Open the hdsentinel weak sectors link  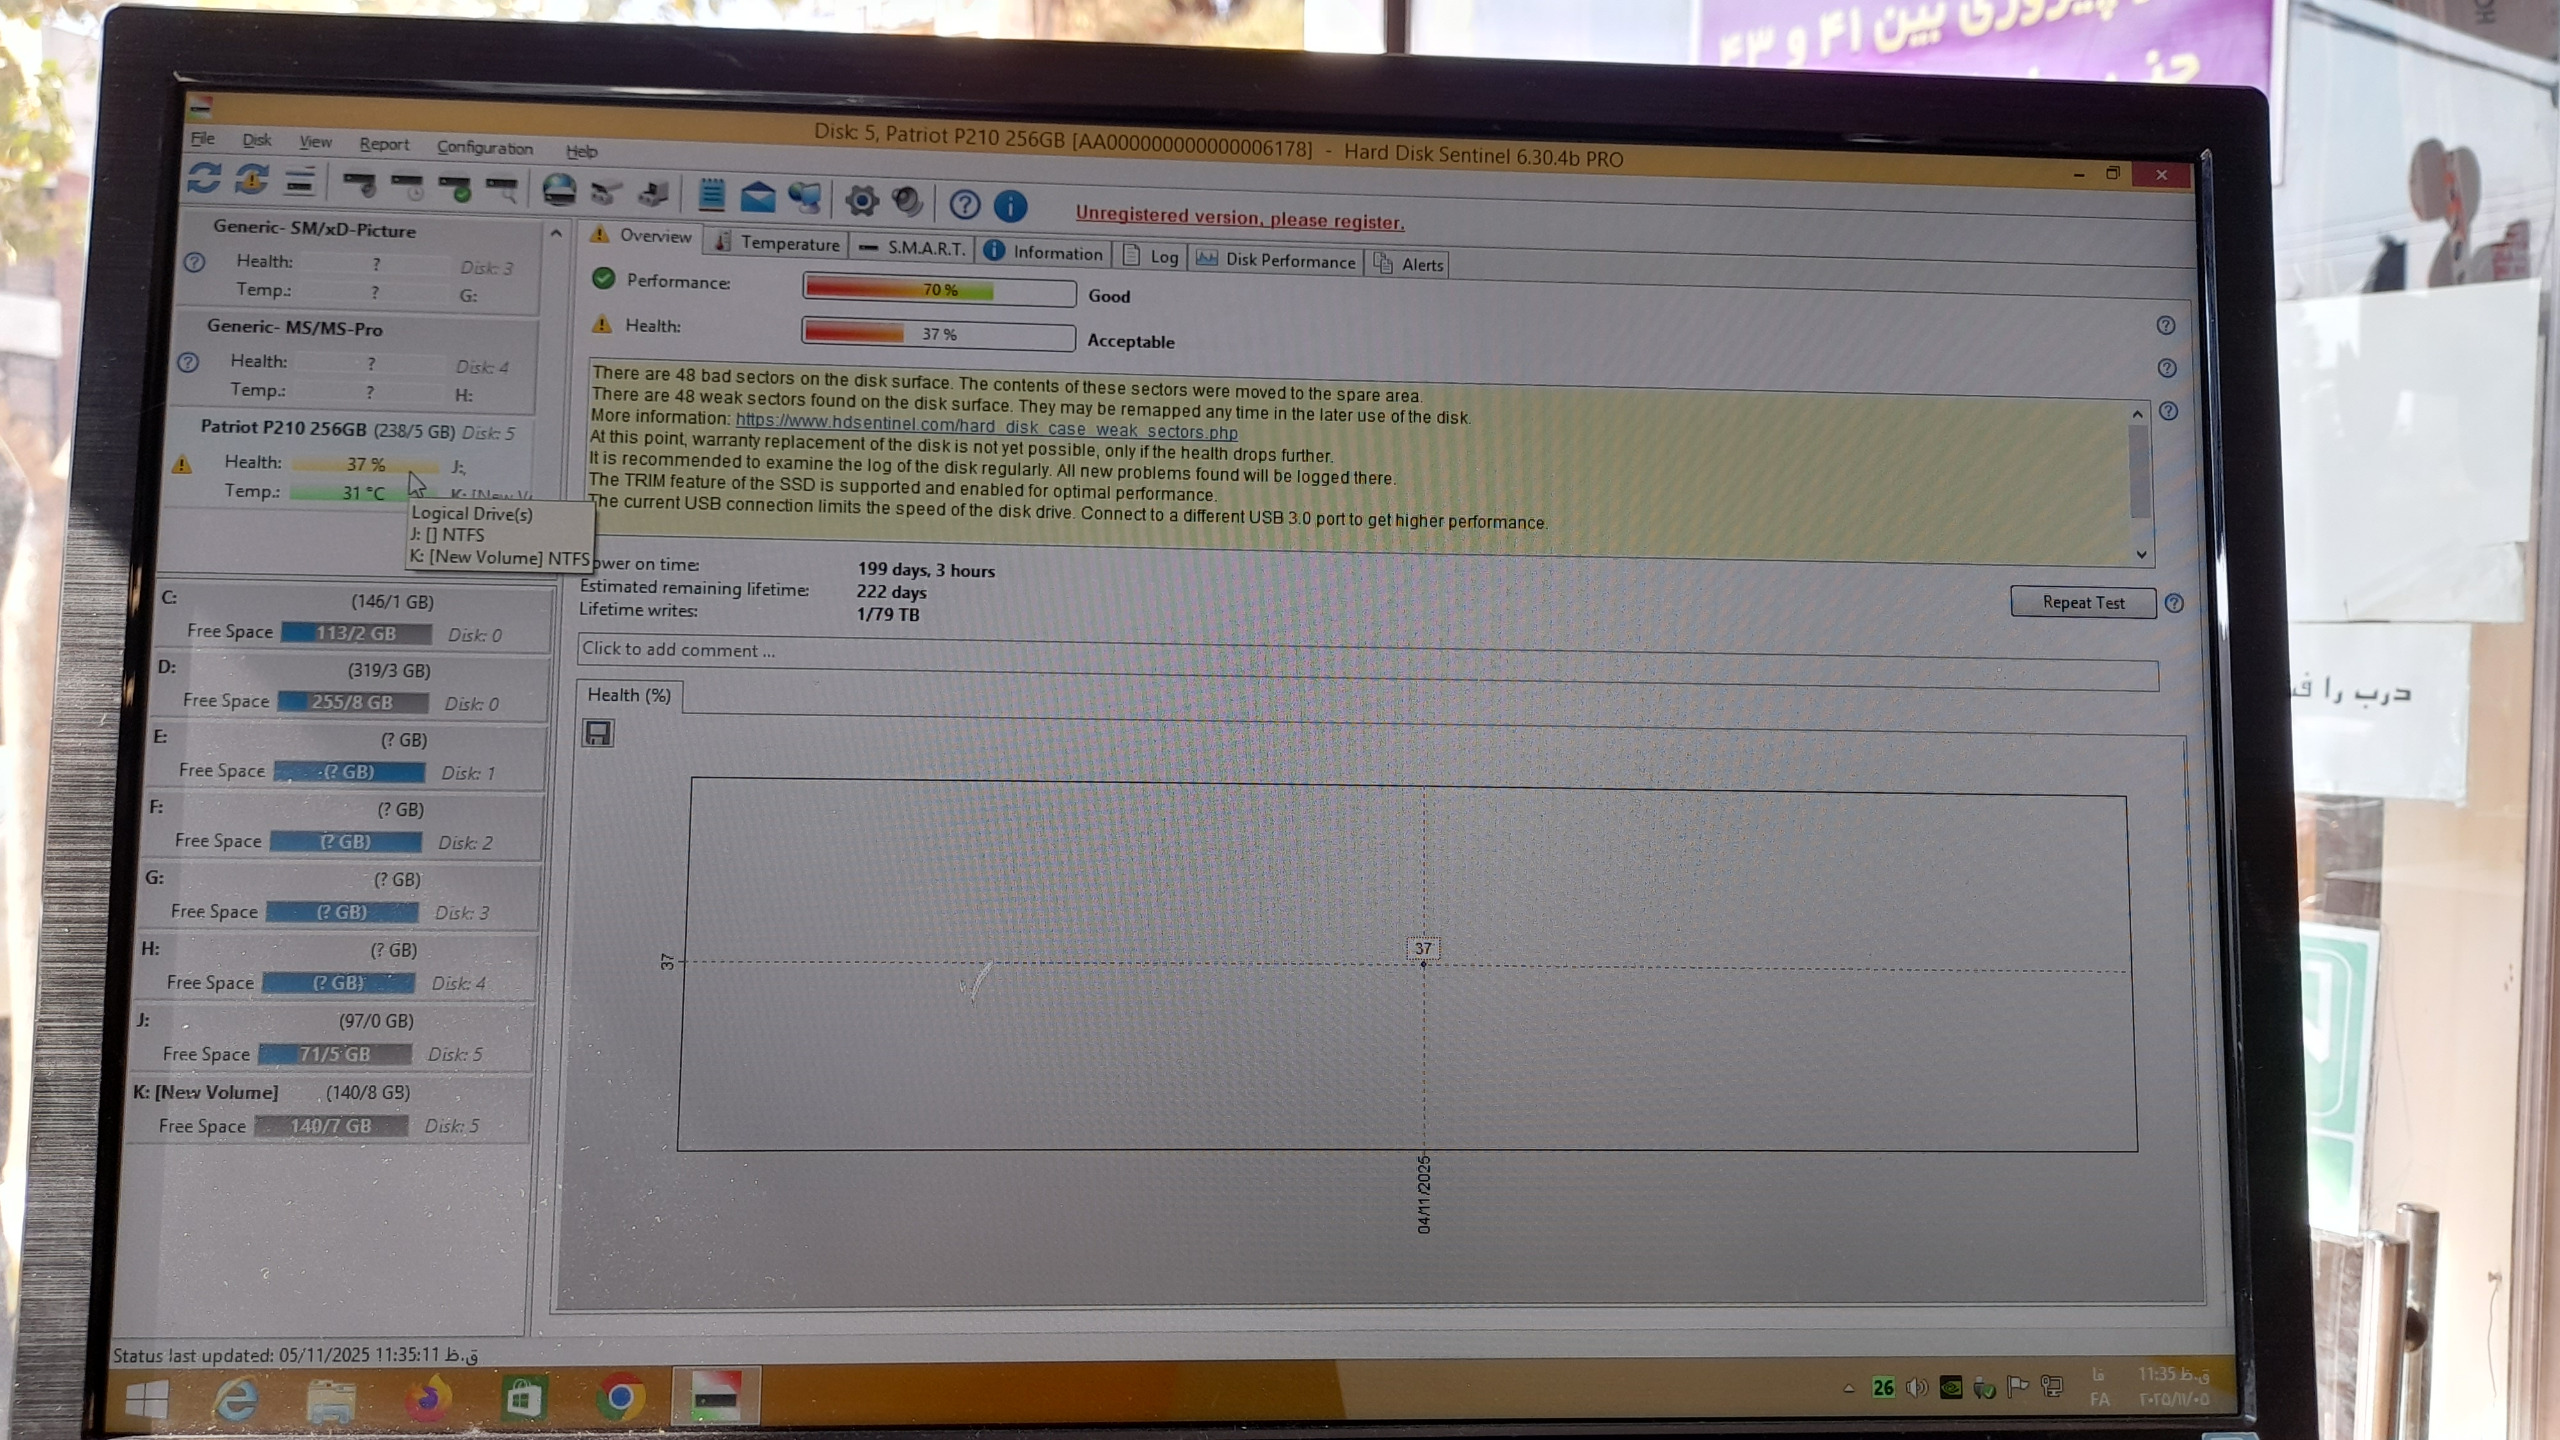986,426
